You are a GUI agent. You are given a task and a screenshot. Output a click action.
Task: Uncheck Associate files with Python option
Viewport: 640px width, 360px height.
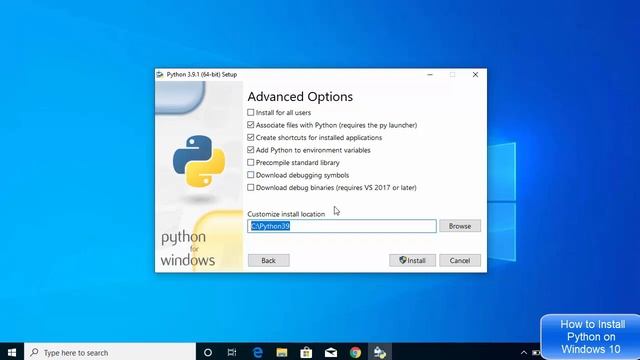251,125
